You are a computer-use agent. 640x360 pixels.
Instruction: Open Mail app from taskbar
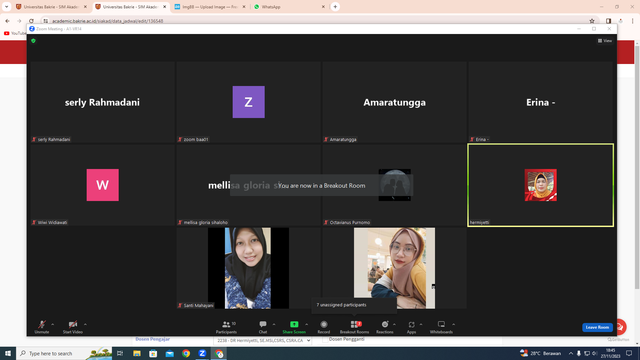pyautogui.click(x=170, y=353)
